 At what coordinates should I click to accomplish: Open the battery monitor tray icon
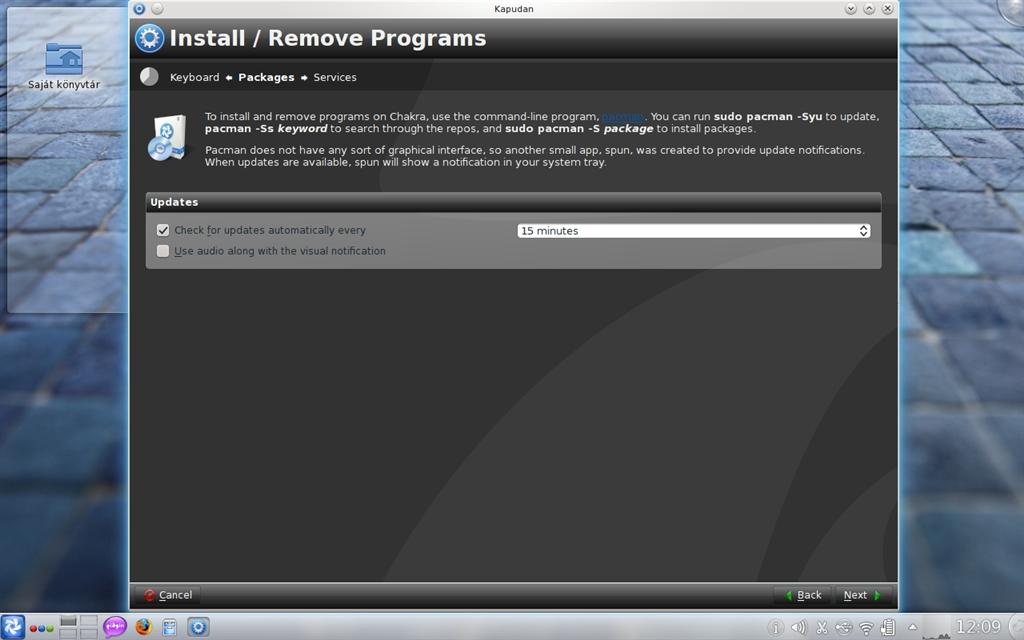pyautogui.click(x=888, y=628)
